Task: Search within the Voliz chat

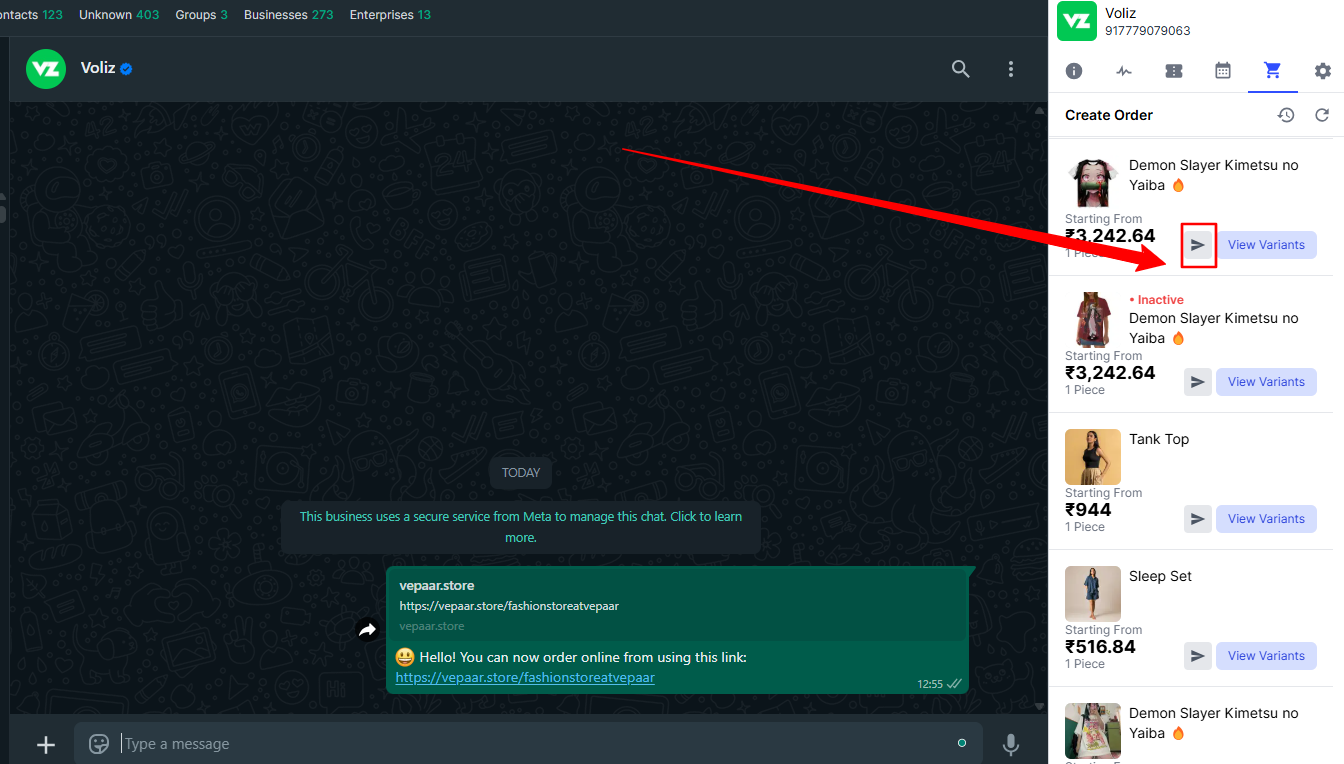Action: [x=960, y=69]
